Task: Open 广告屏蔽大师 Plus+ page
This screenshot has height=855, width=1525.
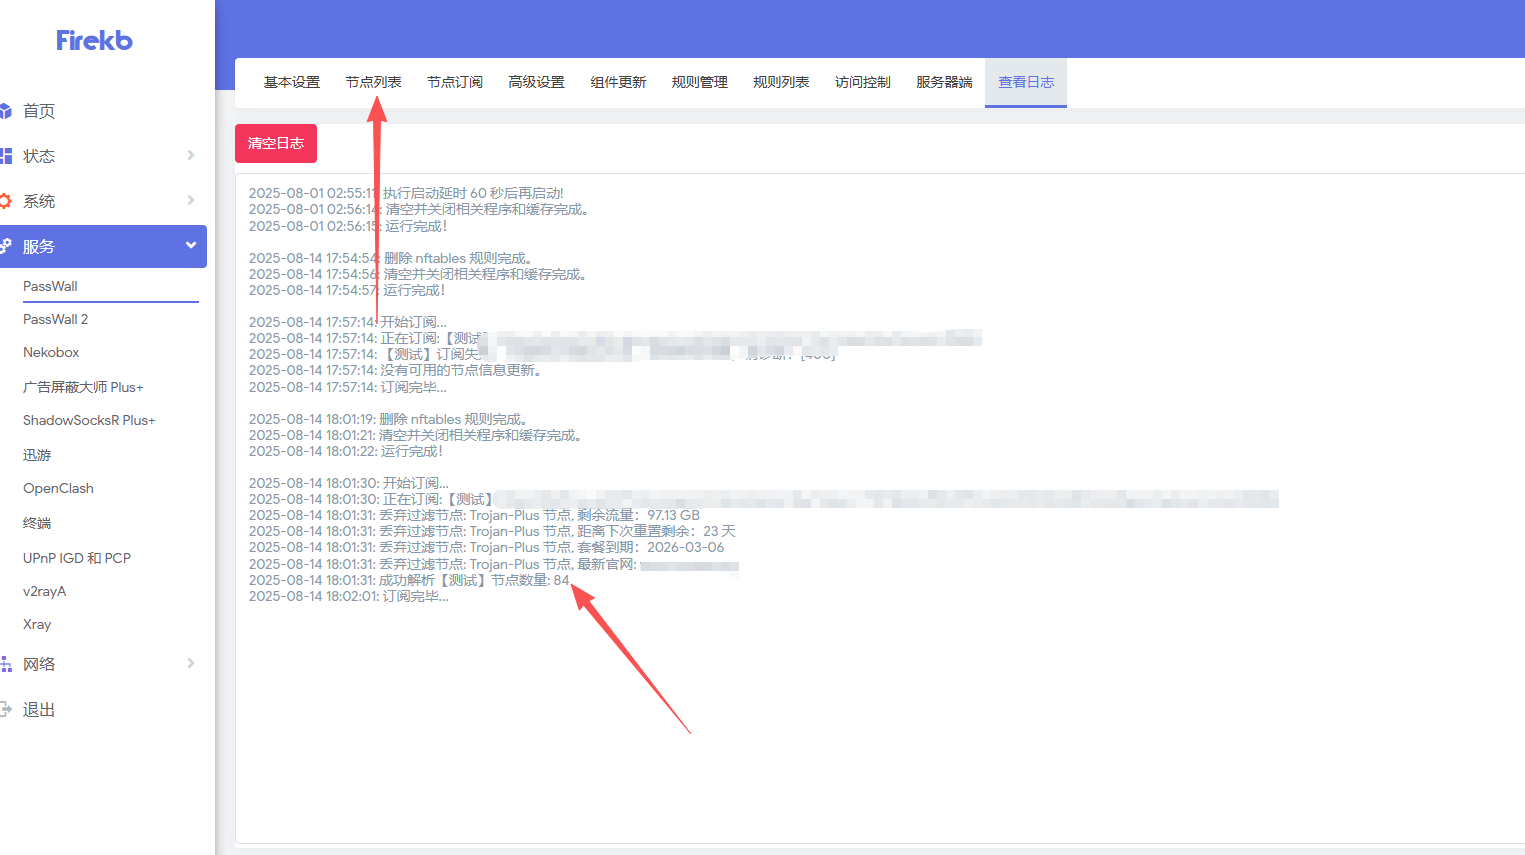Action: [83, 387]
